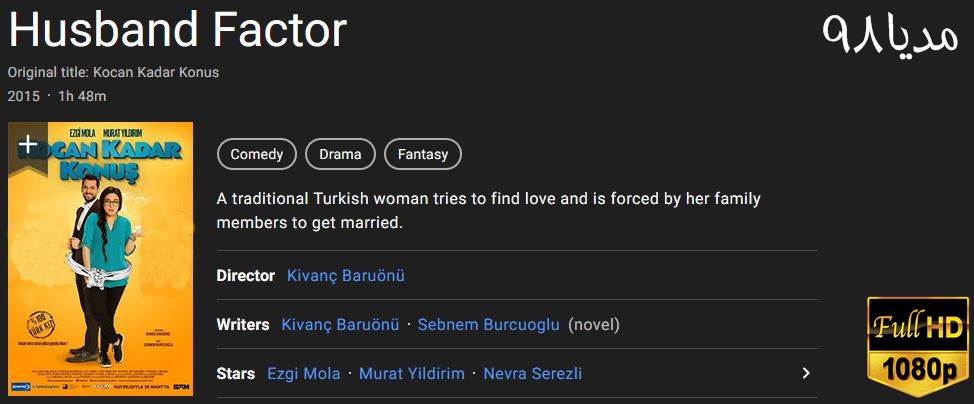This screenshot has width=974, height=404.
Task: Go to Nevra Serezli's page
Action: 533,374
